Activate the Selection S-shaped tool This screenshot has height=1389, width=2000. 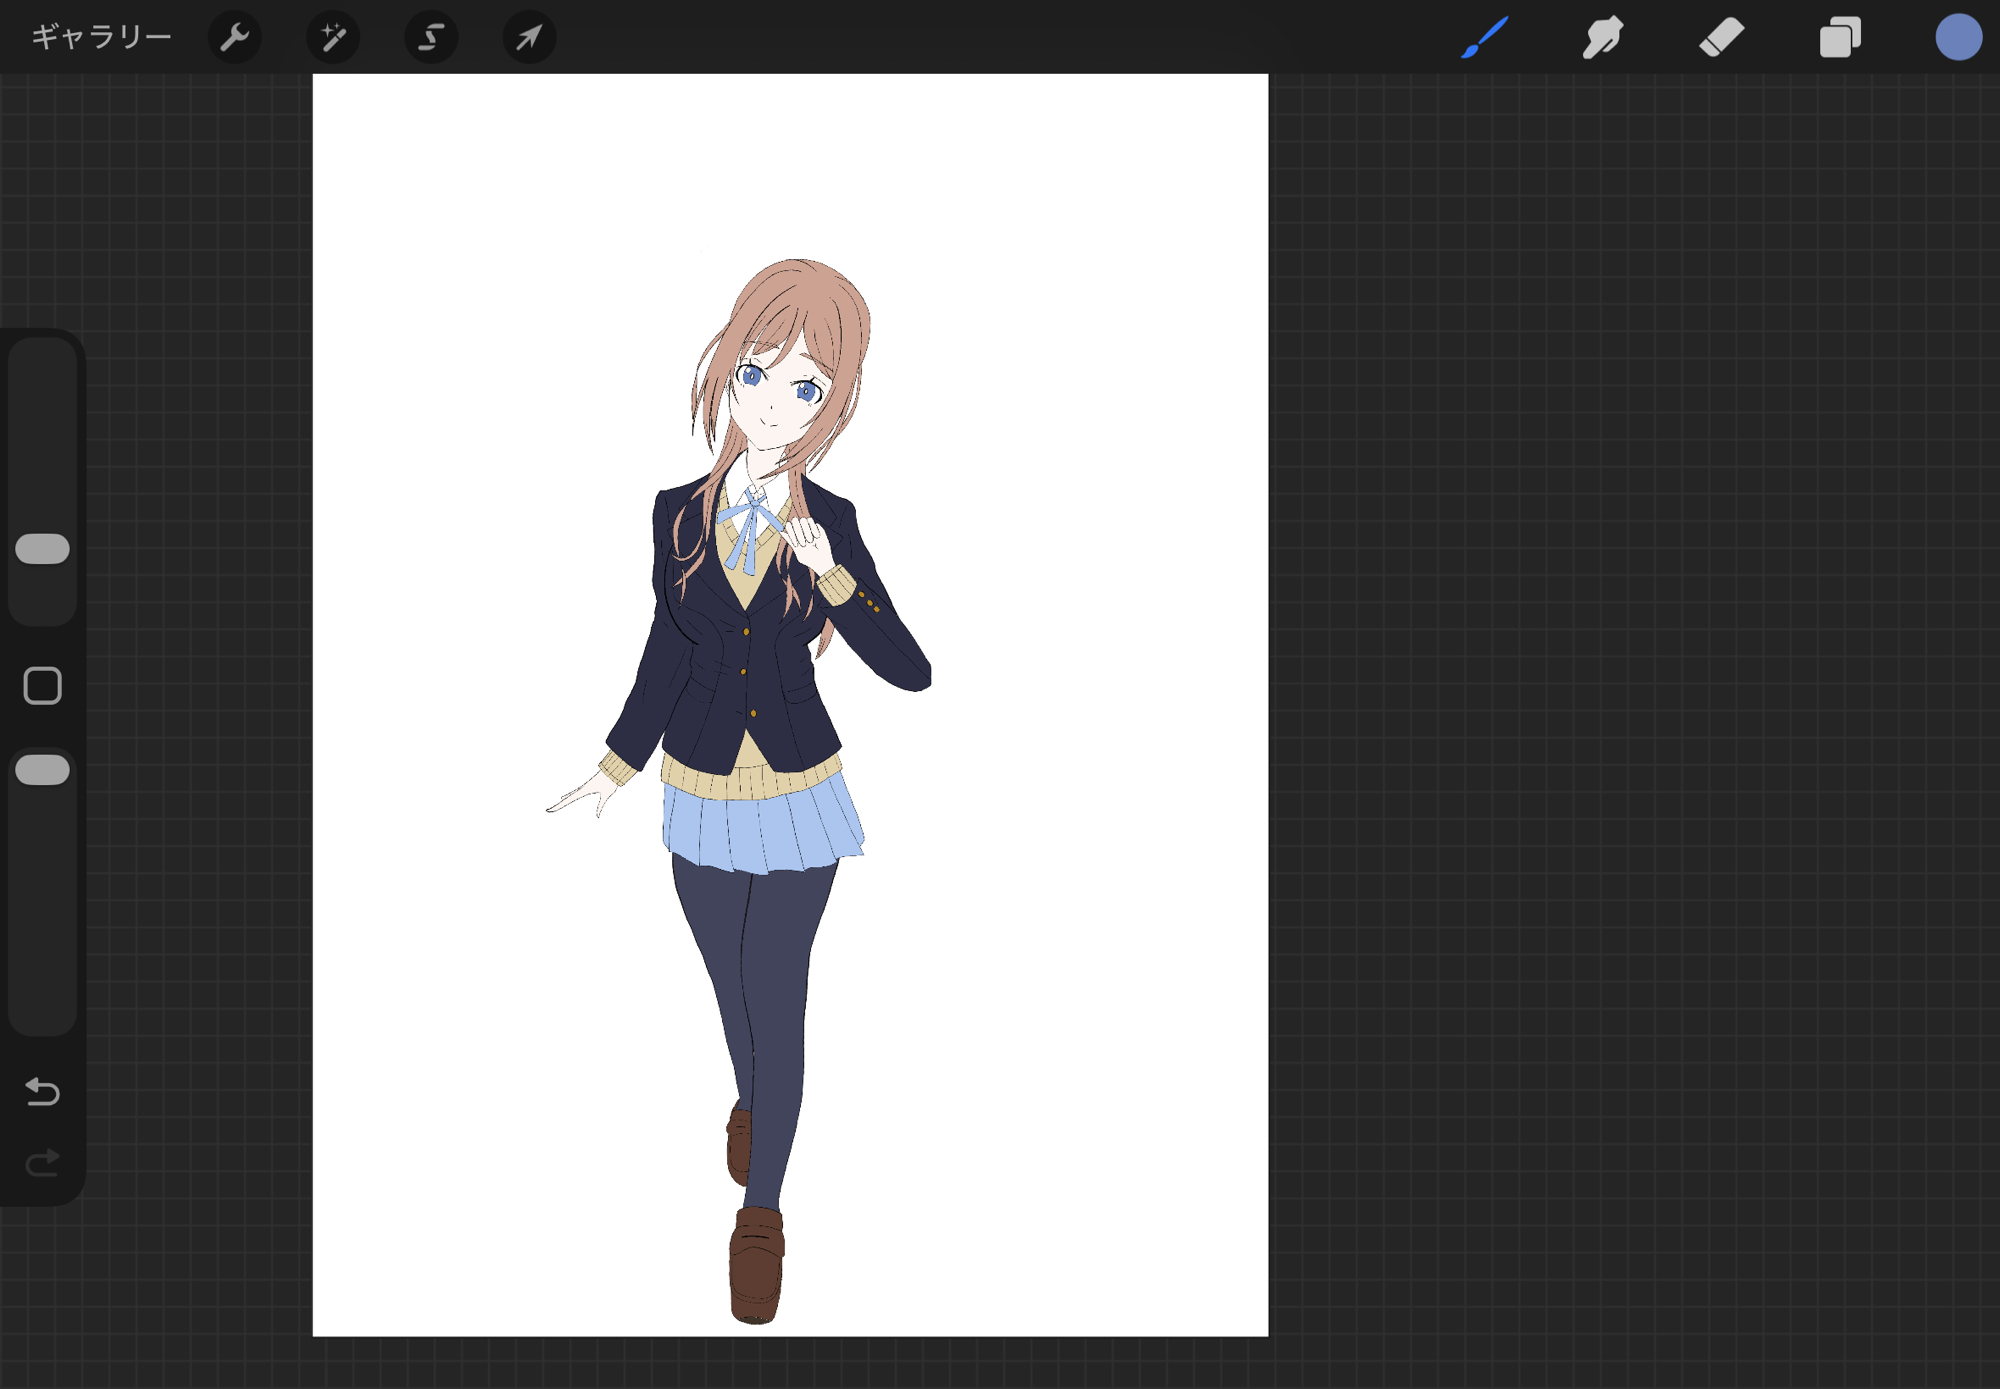[x=430, y=38]
